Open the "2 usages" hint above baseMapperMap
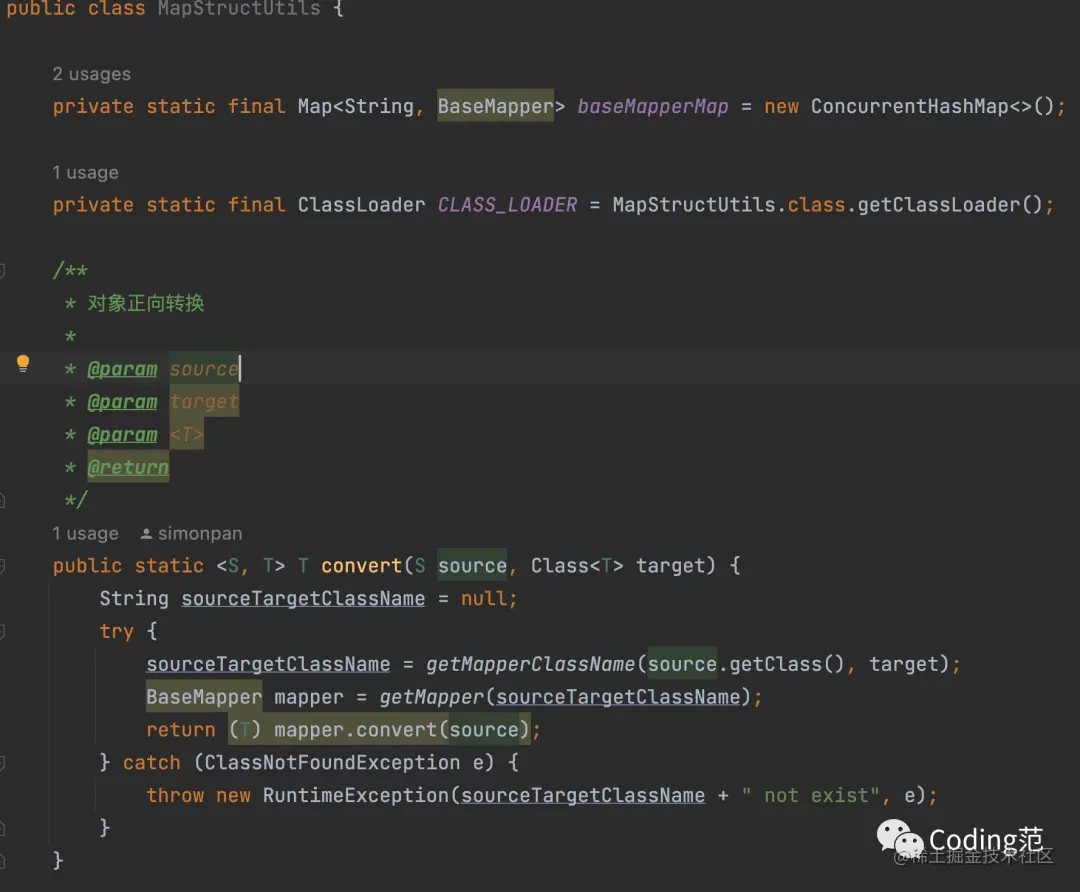 pos(92,74)
